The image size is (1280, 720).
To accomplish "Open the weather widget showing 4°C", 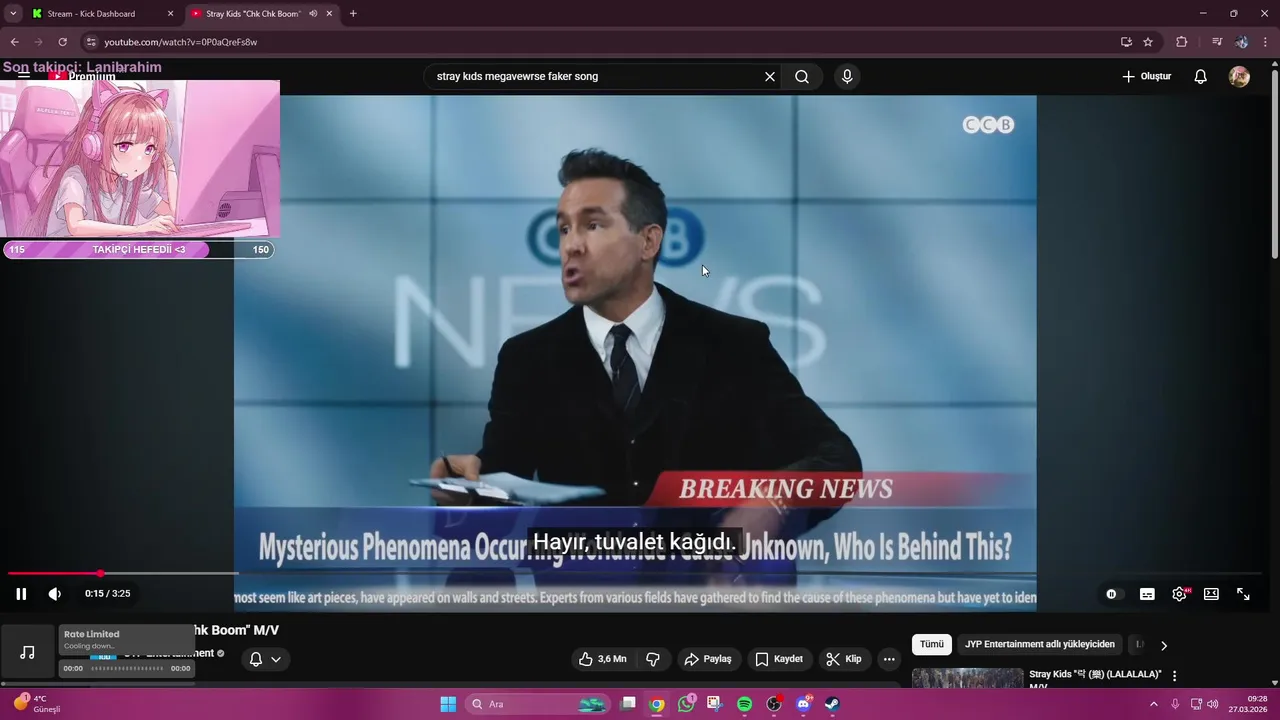I will [x=36, y=704].
